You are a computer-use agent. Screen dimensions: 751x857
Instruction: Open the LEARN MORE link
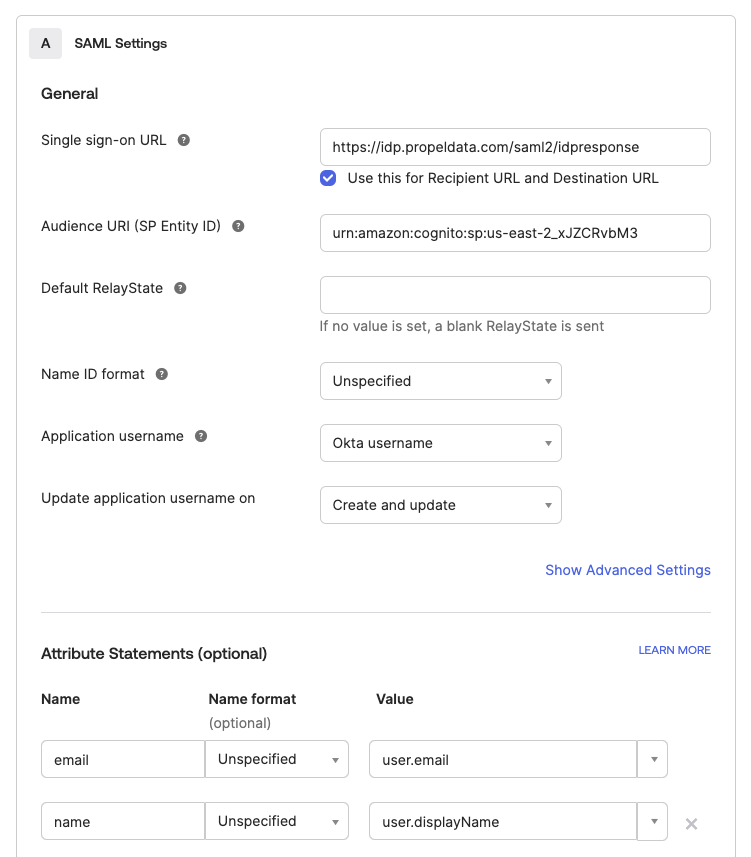(x=674, y=650)
